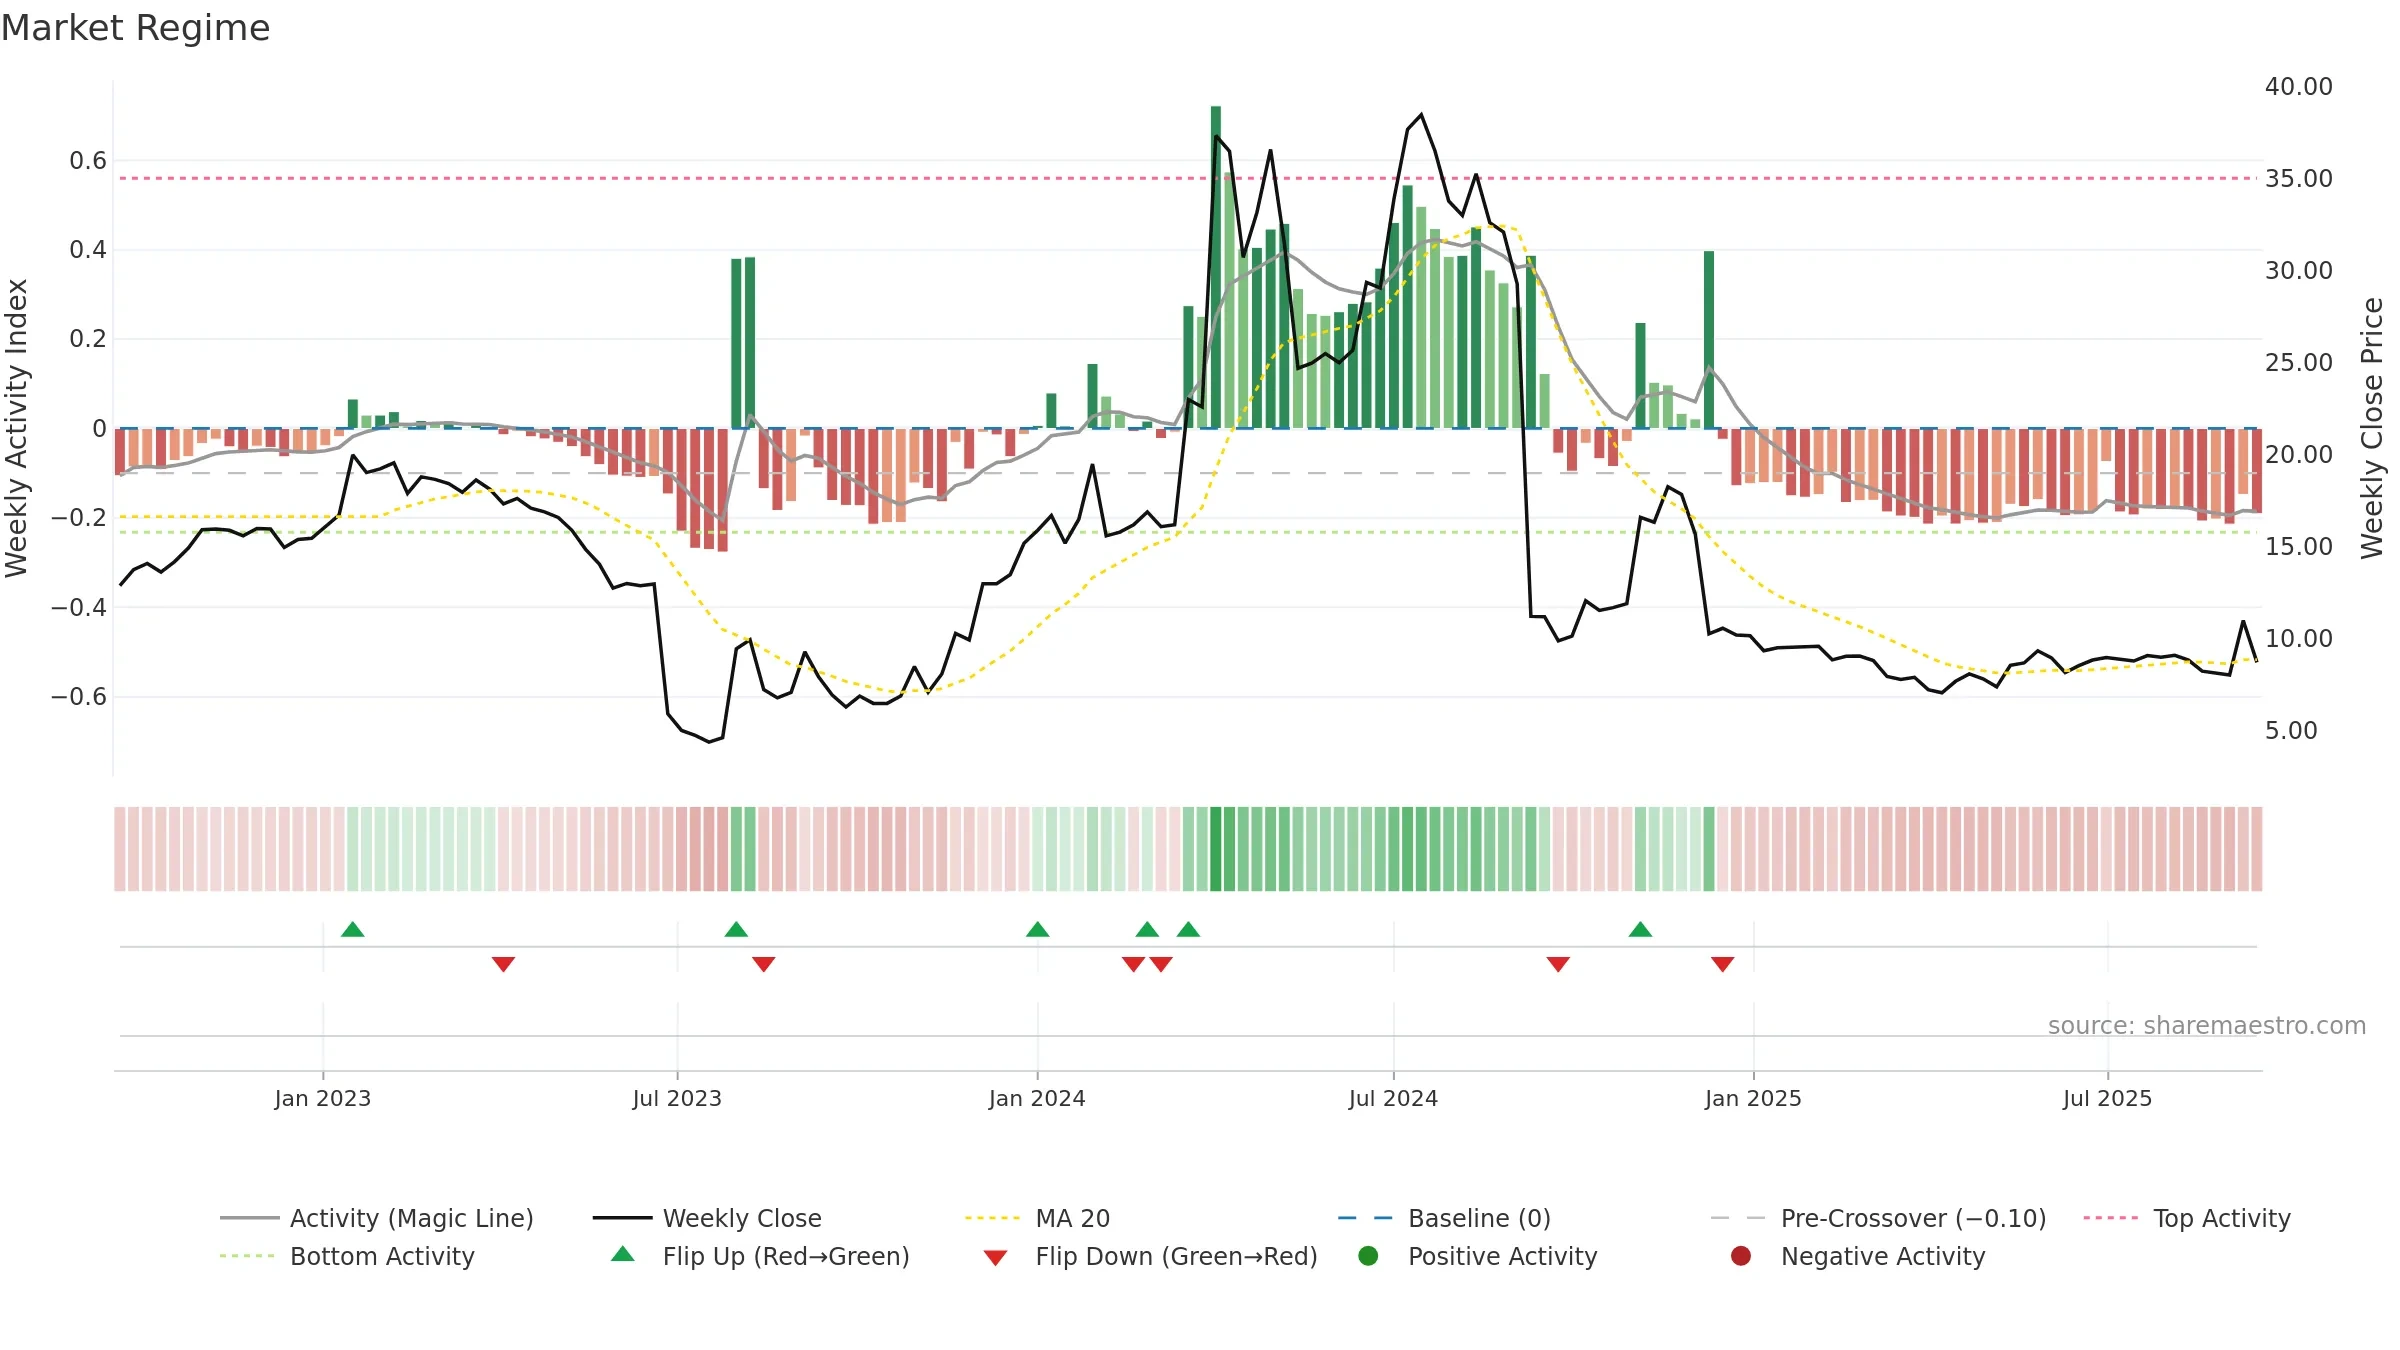Click the Jul 2024 x-axis label

point(1393,1098)
